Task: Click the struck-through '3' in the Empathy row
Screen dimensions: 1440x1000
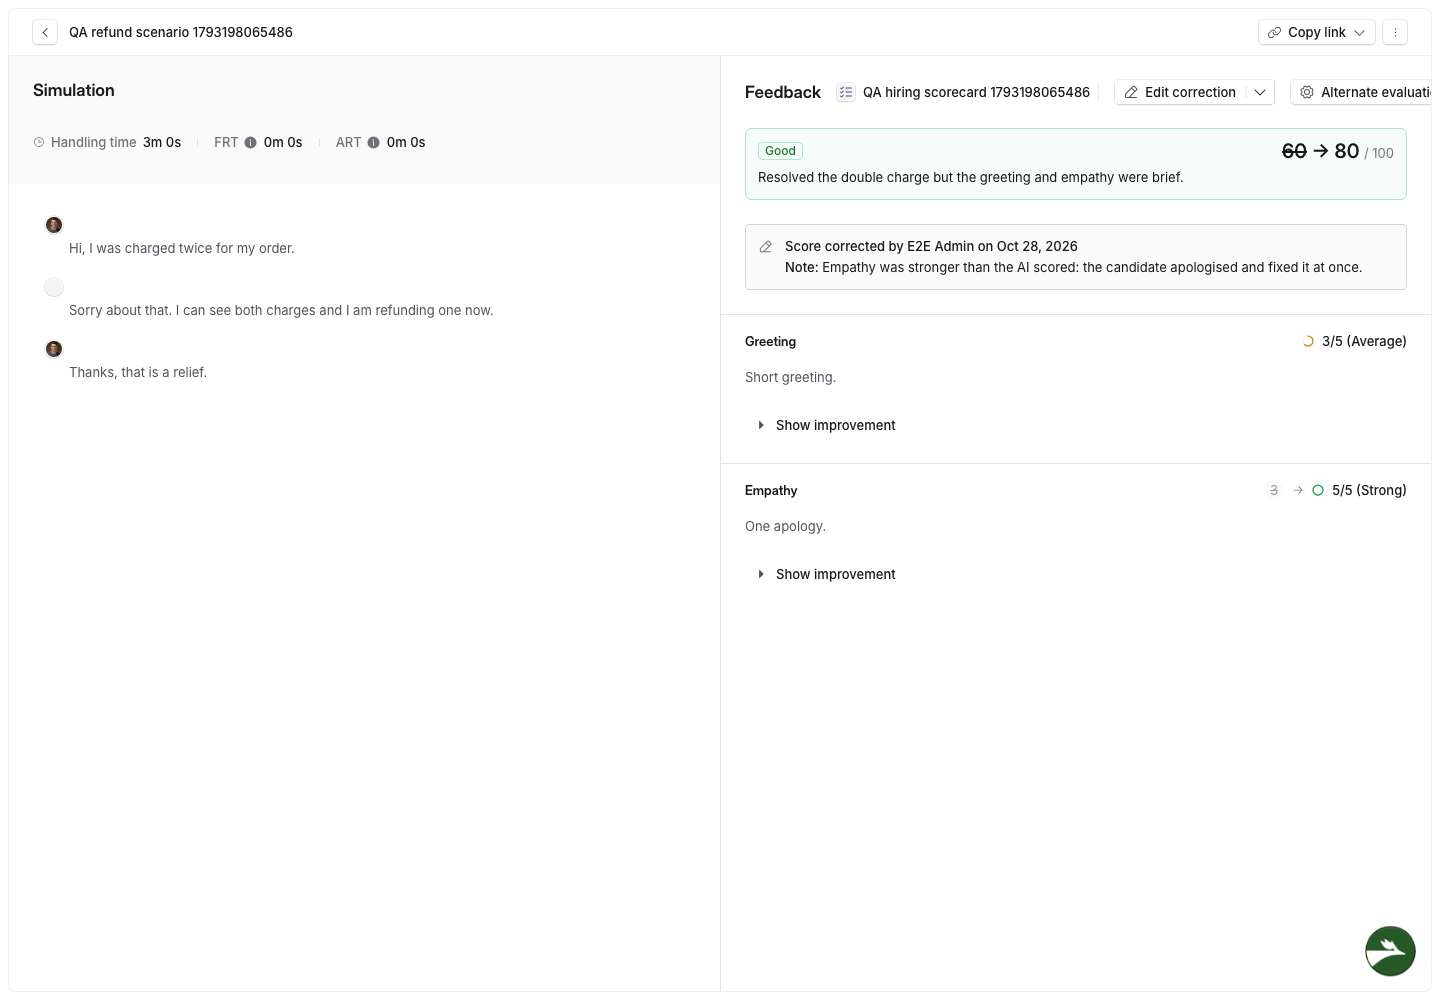Action: (x=1274, y=490)
